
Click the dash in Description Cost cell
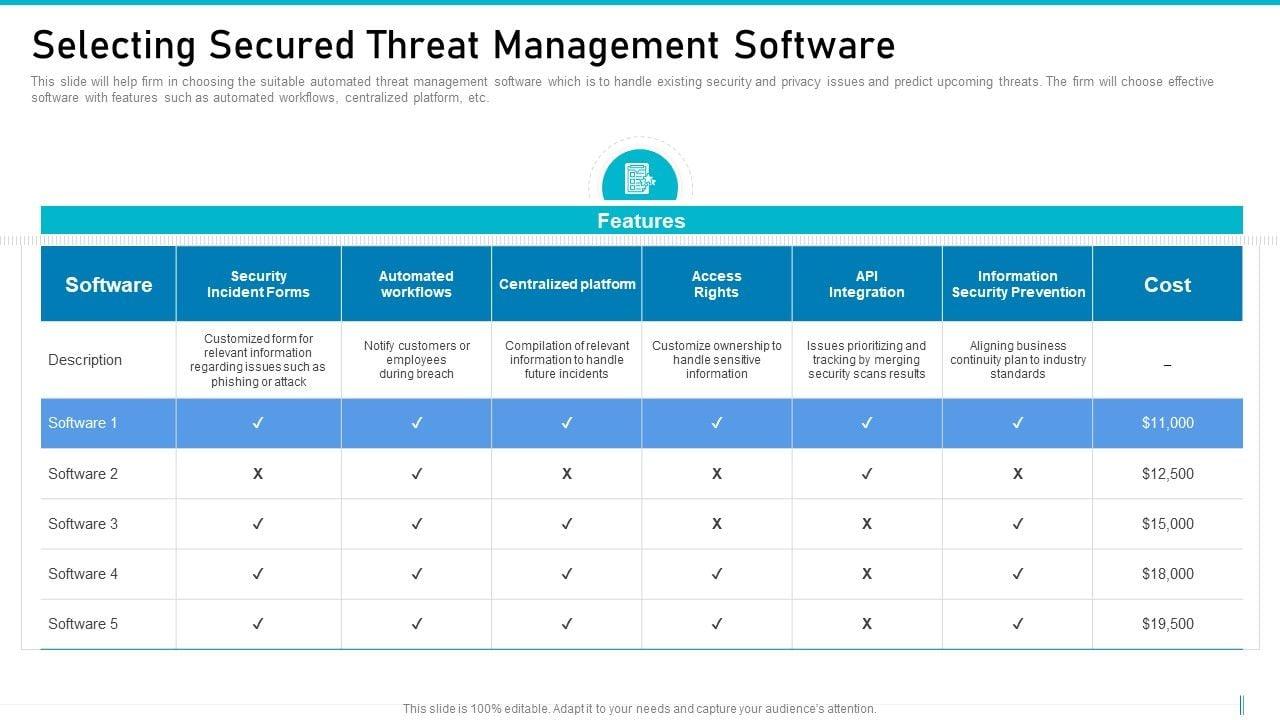(1168, 366)
